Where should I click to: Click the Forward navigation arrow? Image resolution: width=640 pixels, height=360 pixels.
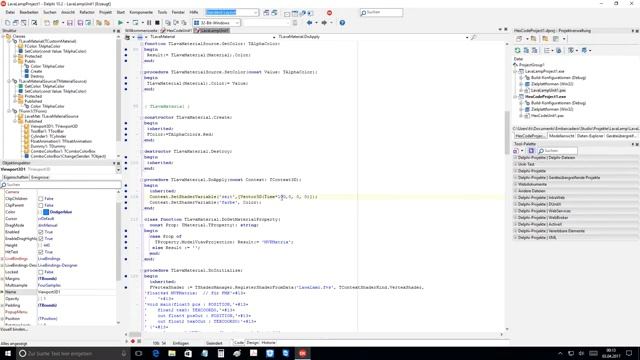point(324,23)
